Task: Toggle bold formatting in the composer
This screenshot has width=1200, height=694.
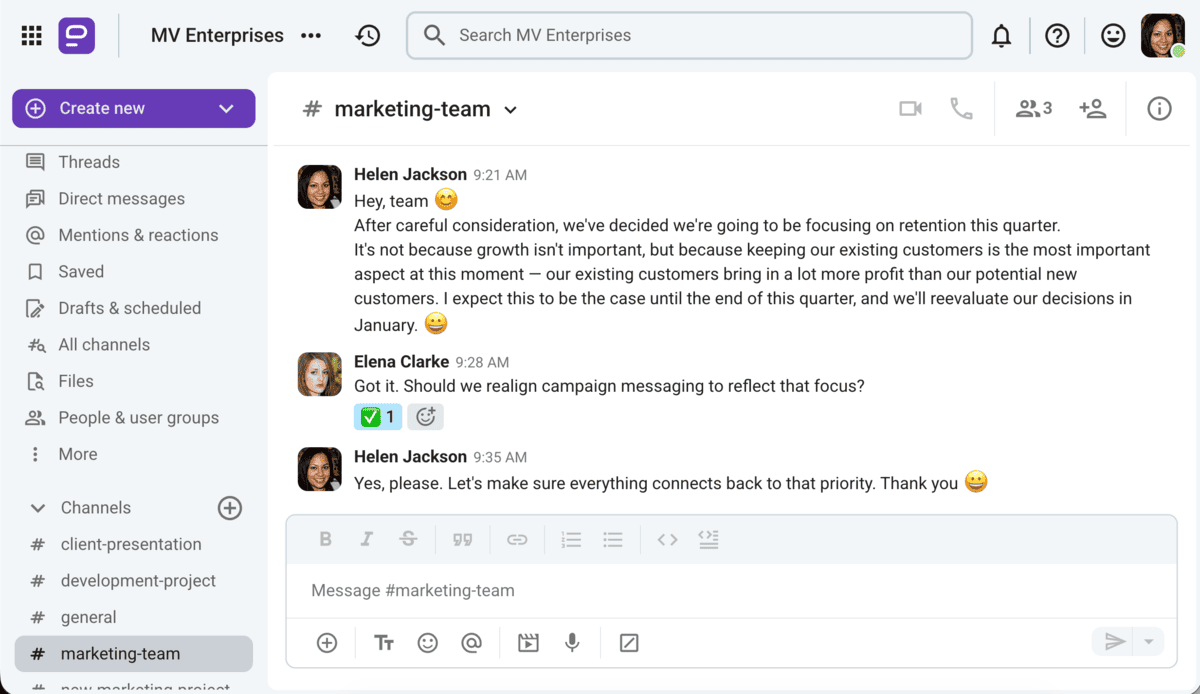Action: [x=325, y=539]
